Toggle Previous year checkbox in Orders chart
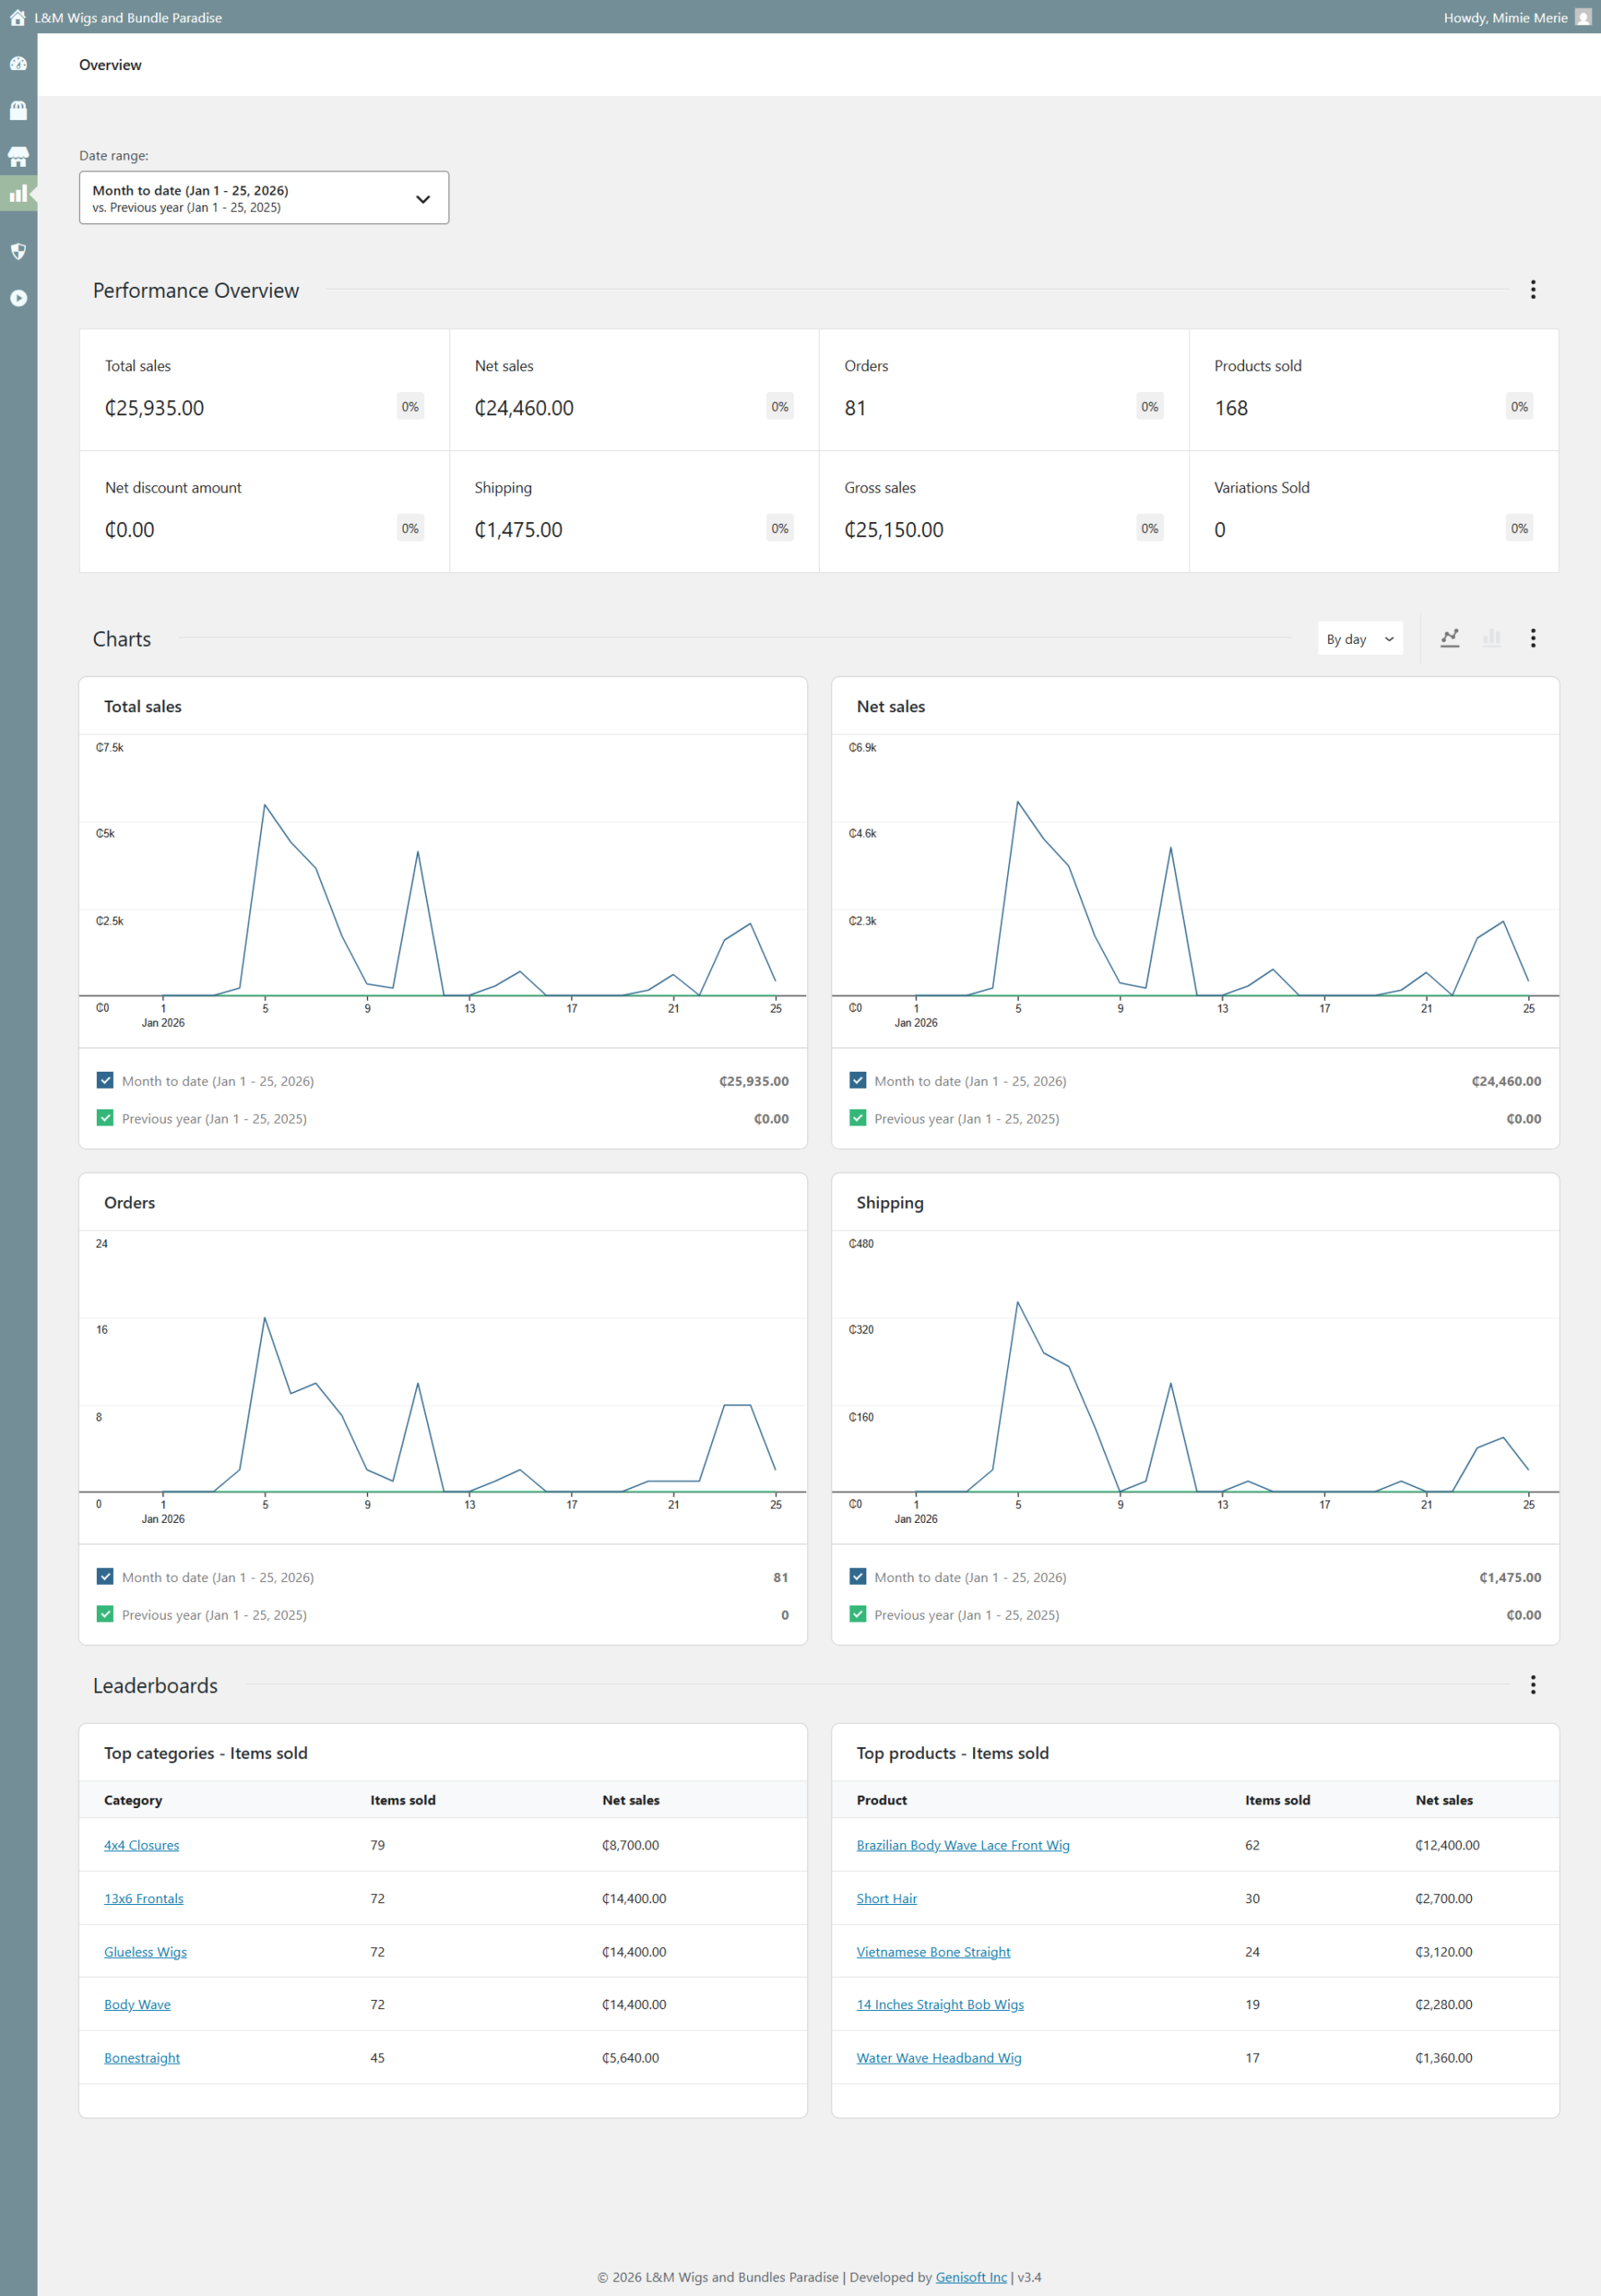The image size is (1601, 2296). [105, 1614]
